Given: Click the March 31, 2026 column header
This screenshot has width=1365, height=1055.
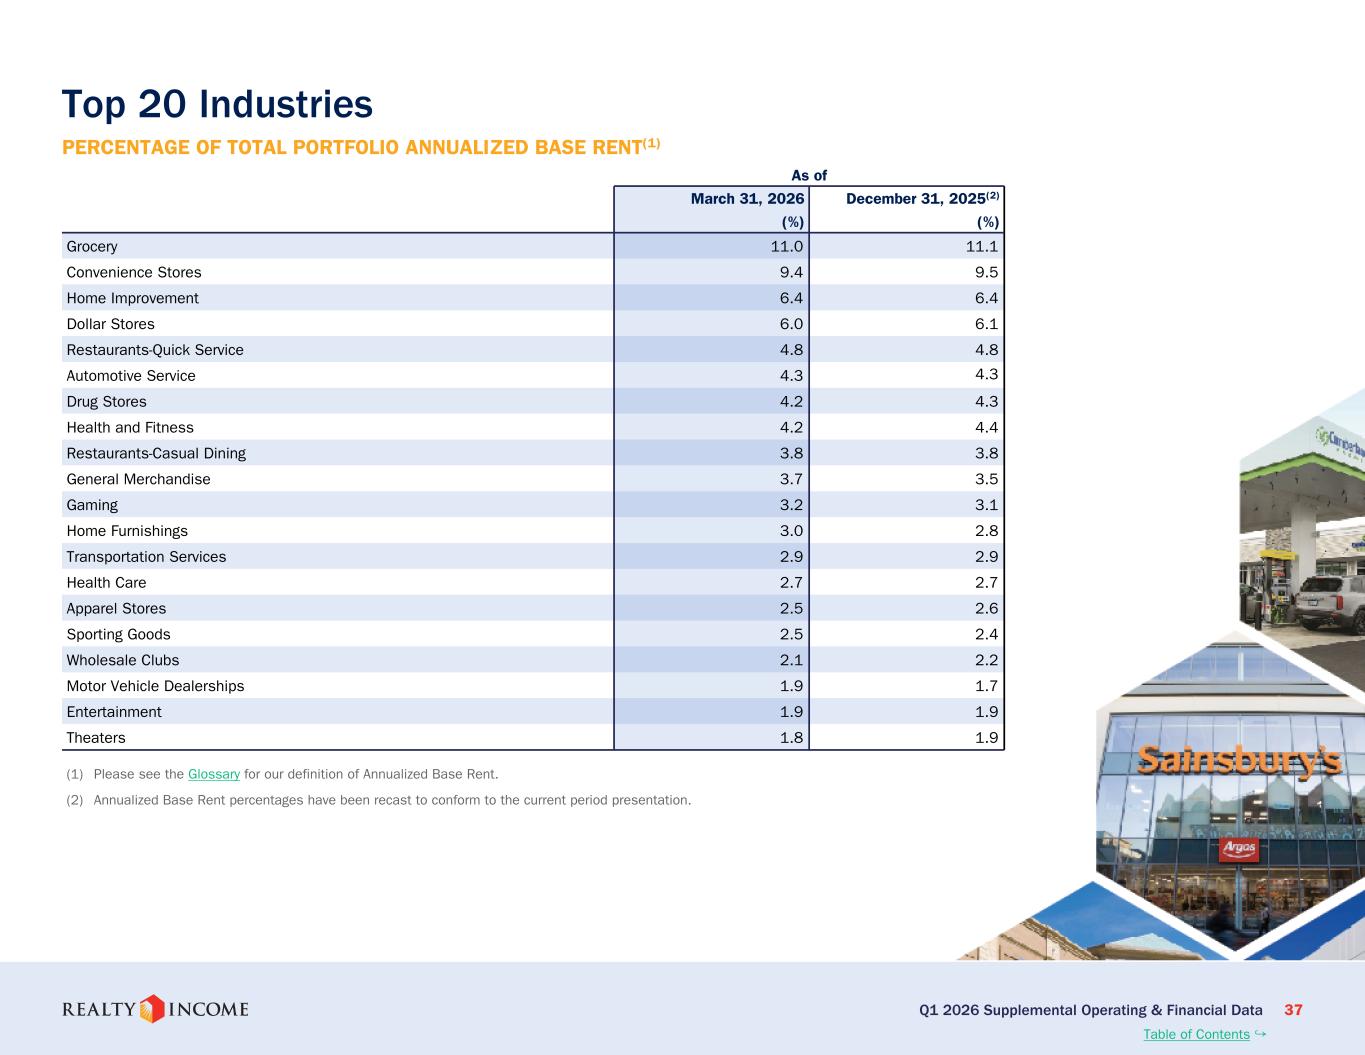Looking at the screenshot, I should pos(747,199).
